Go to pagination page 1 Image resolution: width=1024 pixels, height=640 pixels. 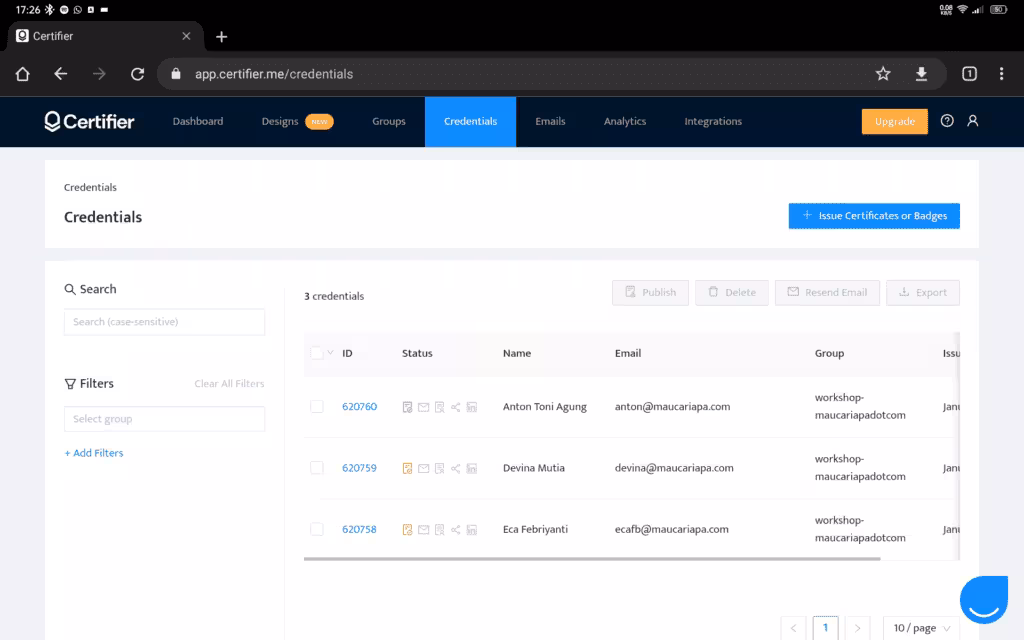click(825, 628)
